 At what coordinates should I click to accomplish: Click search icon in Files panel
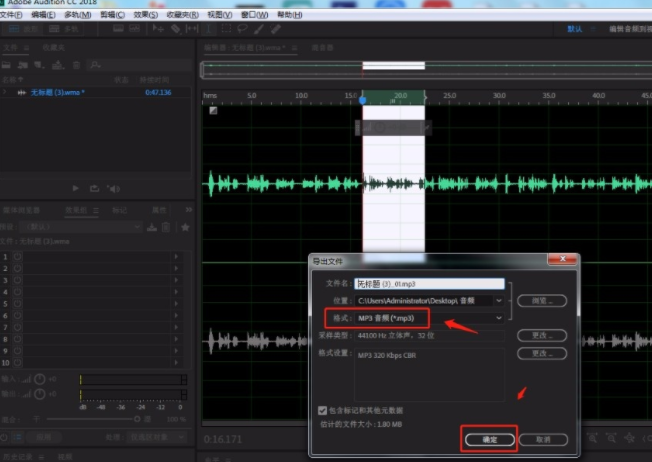(x=95, y=65)
